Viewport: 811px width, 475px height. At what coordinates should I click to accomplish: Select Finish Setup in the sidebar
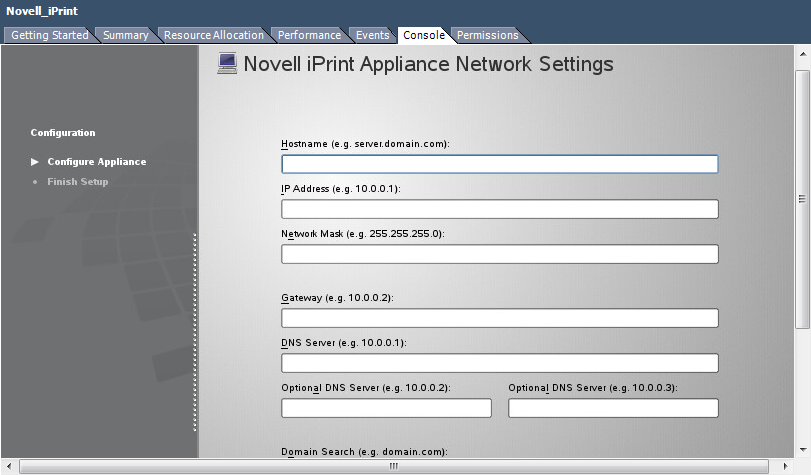coord(78,182)
